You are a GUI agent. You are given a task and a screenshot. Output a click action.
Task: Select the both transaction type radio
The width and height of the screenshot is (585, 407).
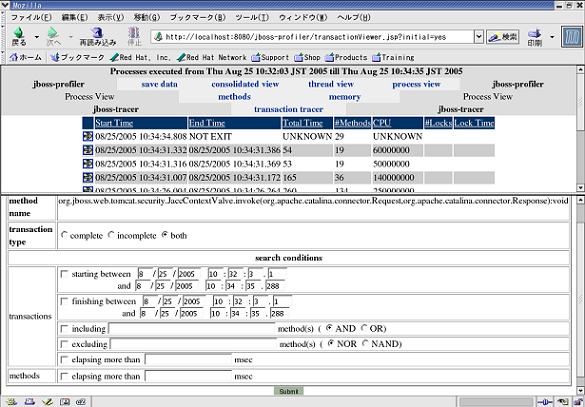165,235
